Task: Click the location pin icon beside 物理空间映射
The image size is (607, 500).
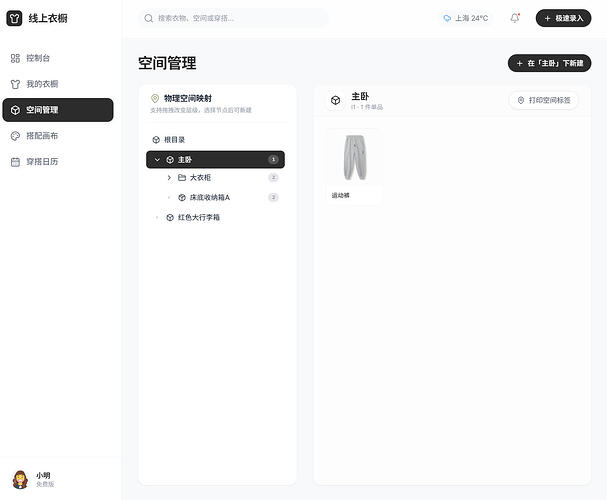Action: 155,98
